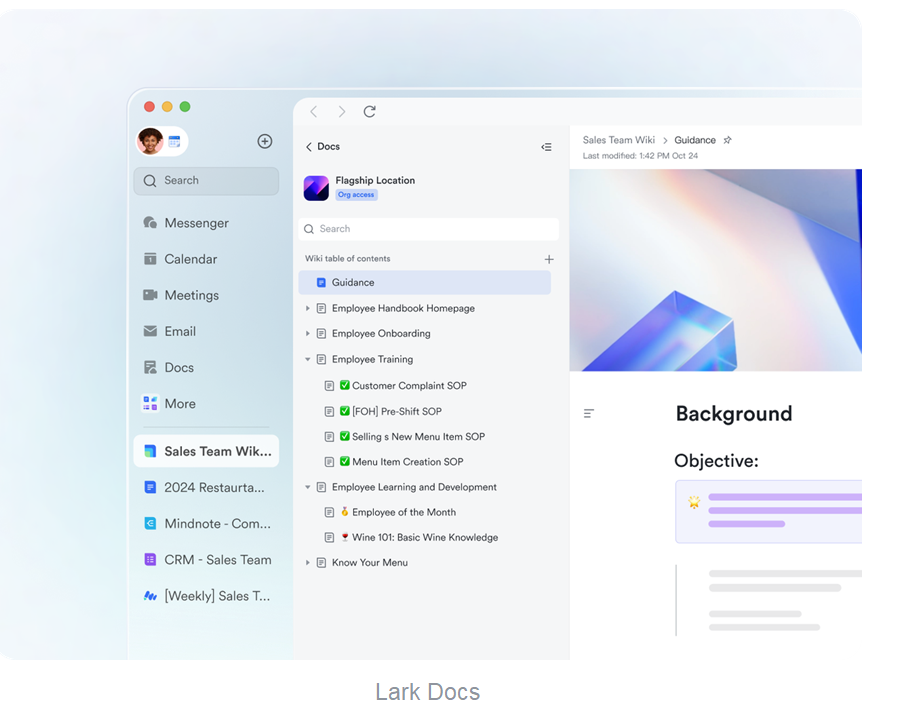Open the document outline icon near Background

click(589, 414)
